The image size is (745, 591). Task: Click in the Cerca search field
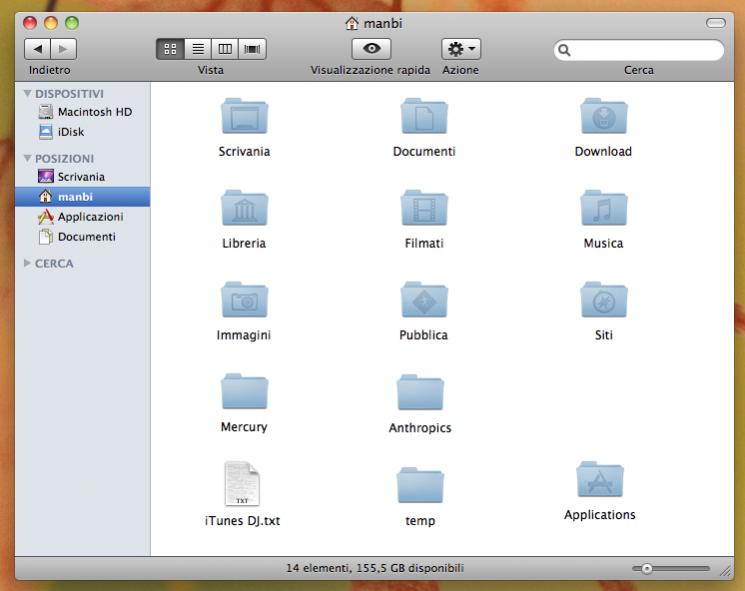pyautogui.click(x=639, y=50)
